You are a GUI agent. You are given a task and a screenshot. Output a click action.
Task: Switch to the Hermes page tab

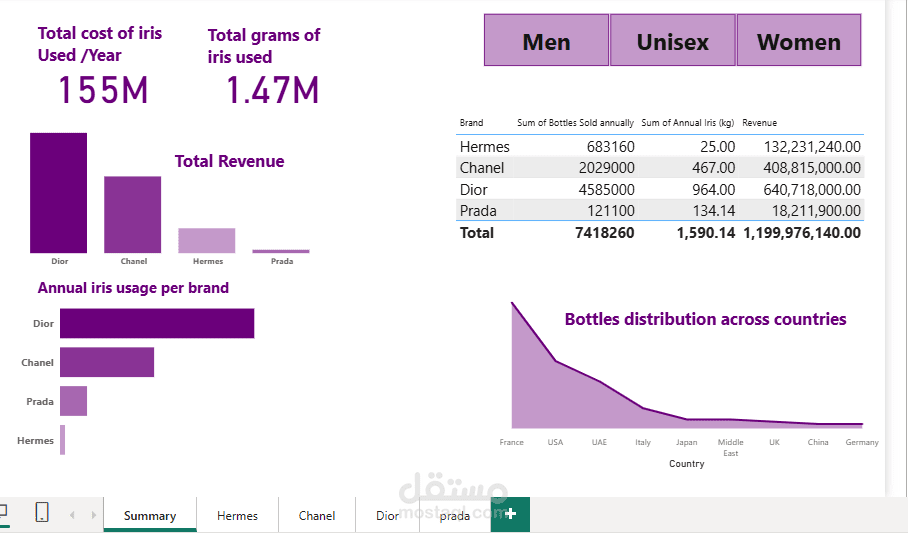237,515
